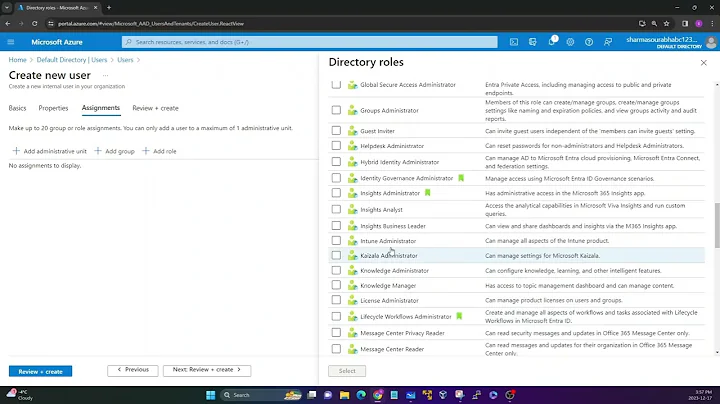Image resolution: width=720 pixels, height=404 pixels.
Task: Click the scroll down arrow of roles list
Action: click(717, 353)
